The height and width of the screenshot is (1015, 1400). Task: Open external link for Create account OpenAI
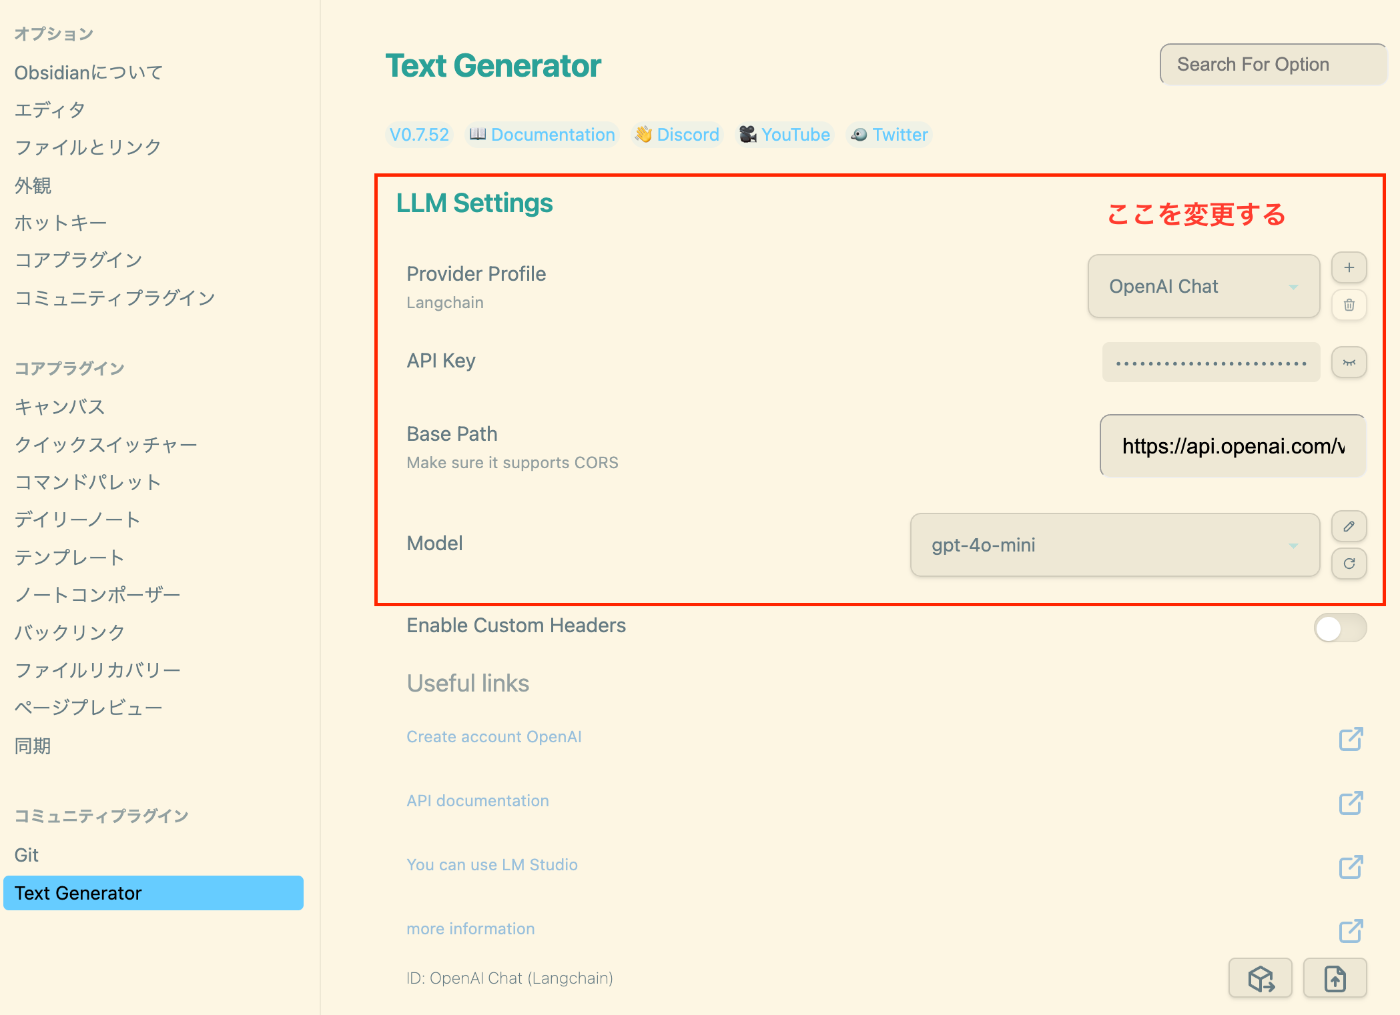(1351, 739)
